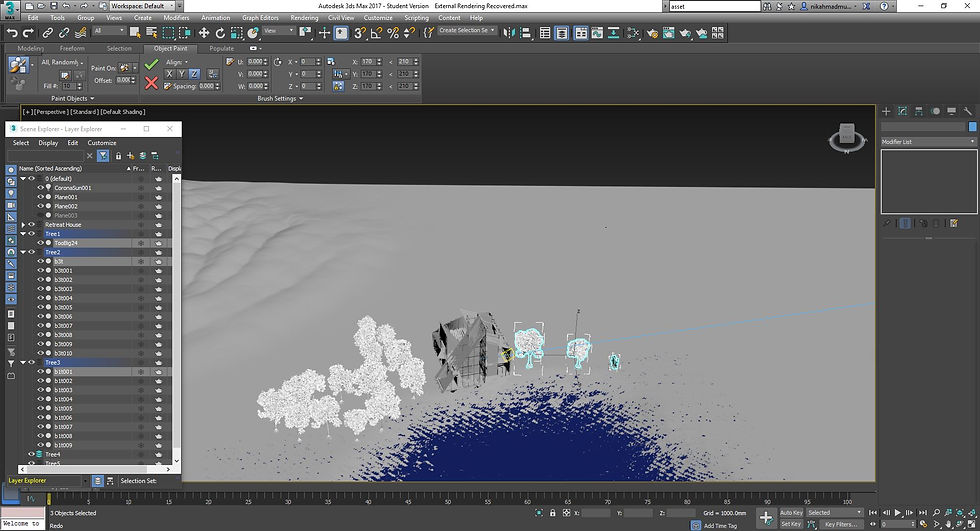Click the Key Filters button
This screenshot has width=980, height=531.
[x=841, y=524]
